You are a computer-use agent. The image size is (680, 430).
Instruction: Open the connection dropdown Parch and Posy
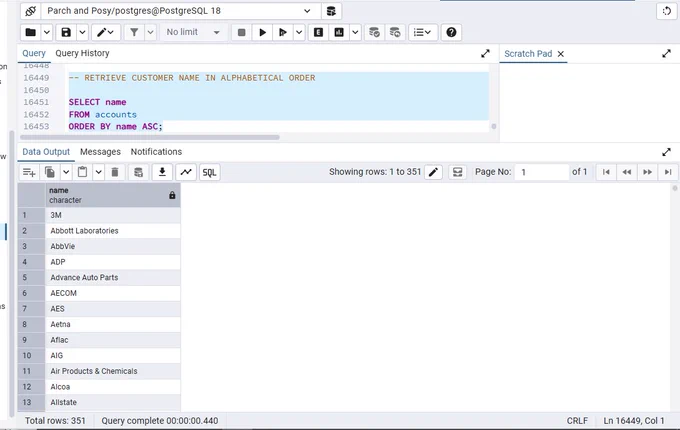click(180, 11)
